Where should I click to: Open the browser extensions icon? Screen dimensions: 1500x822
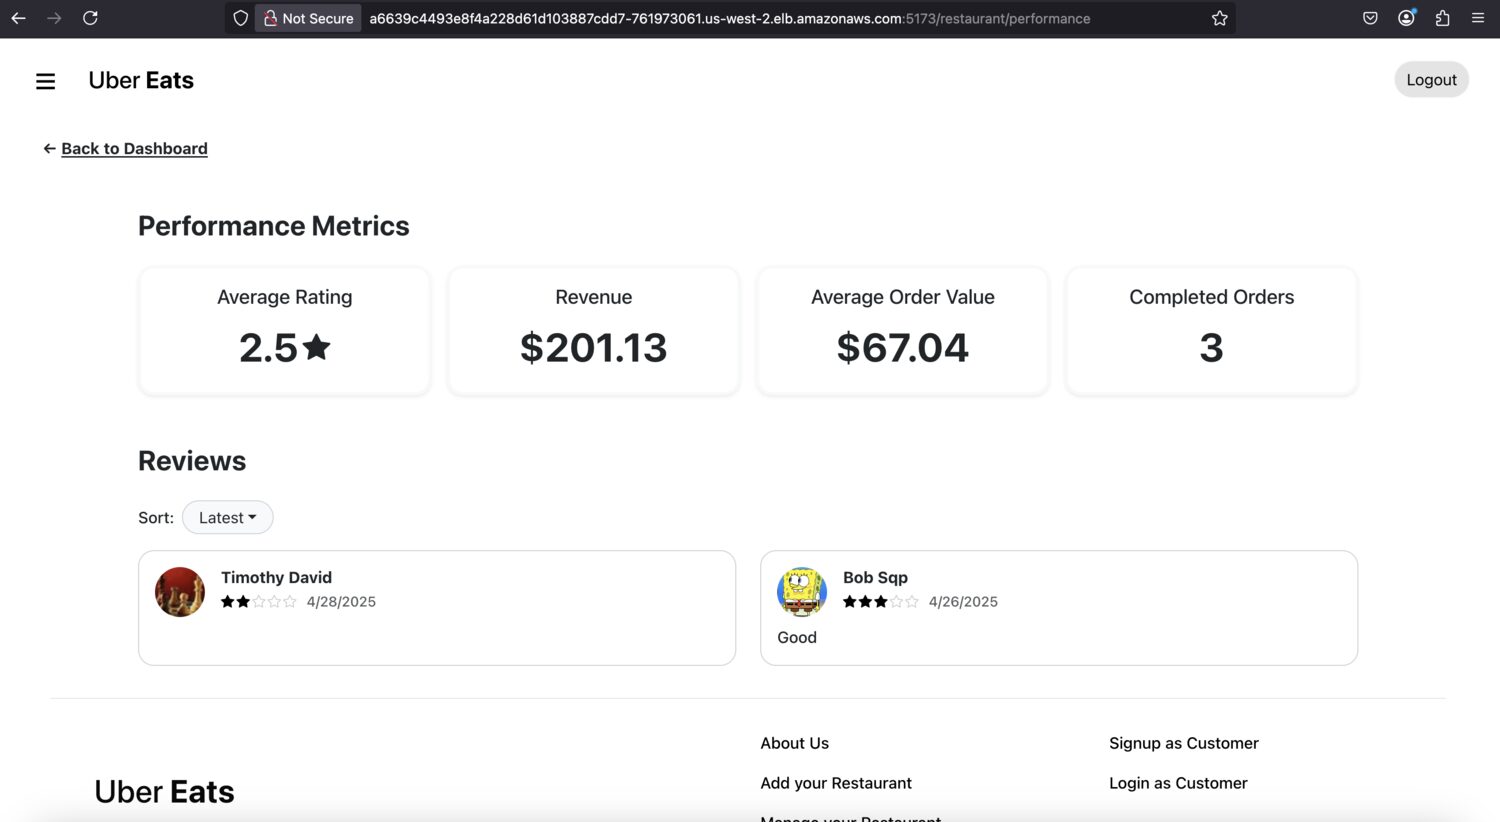(x=1442, y=18)
